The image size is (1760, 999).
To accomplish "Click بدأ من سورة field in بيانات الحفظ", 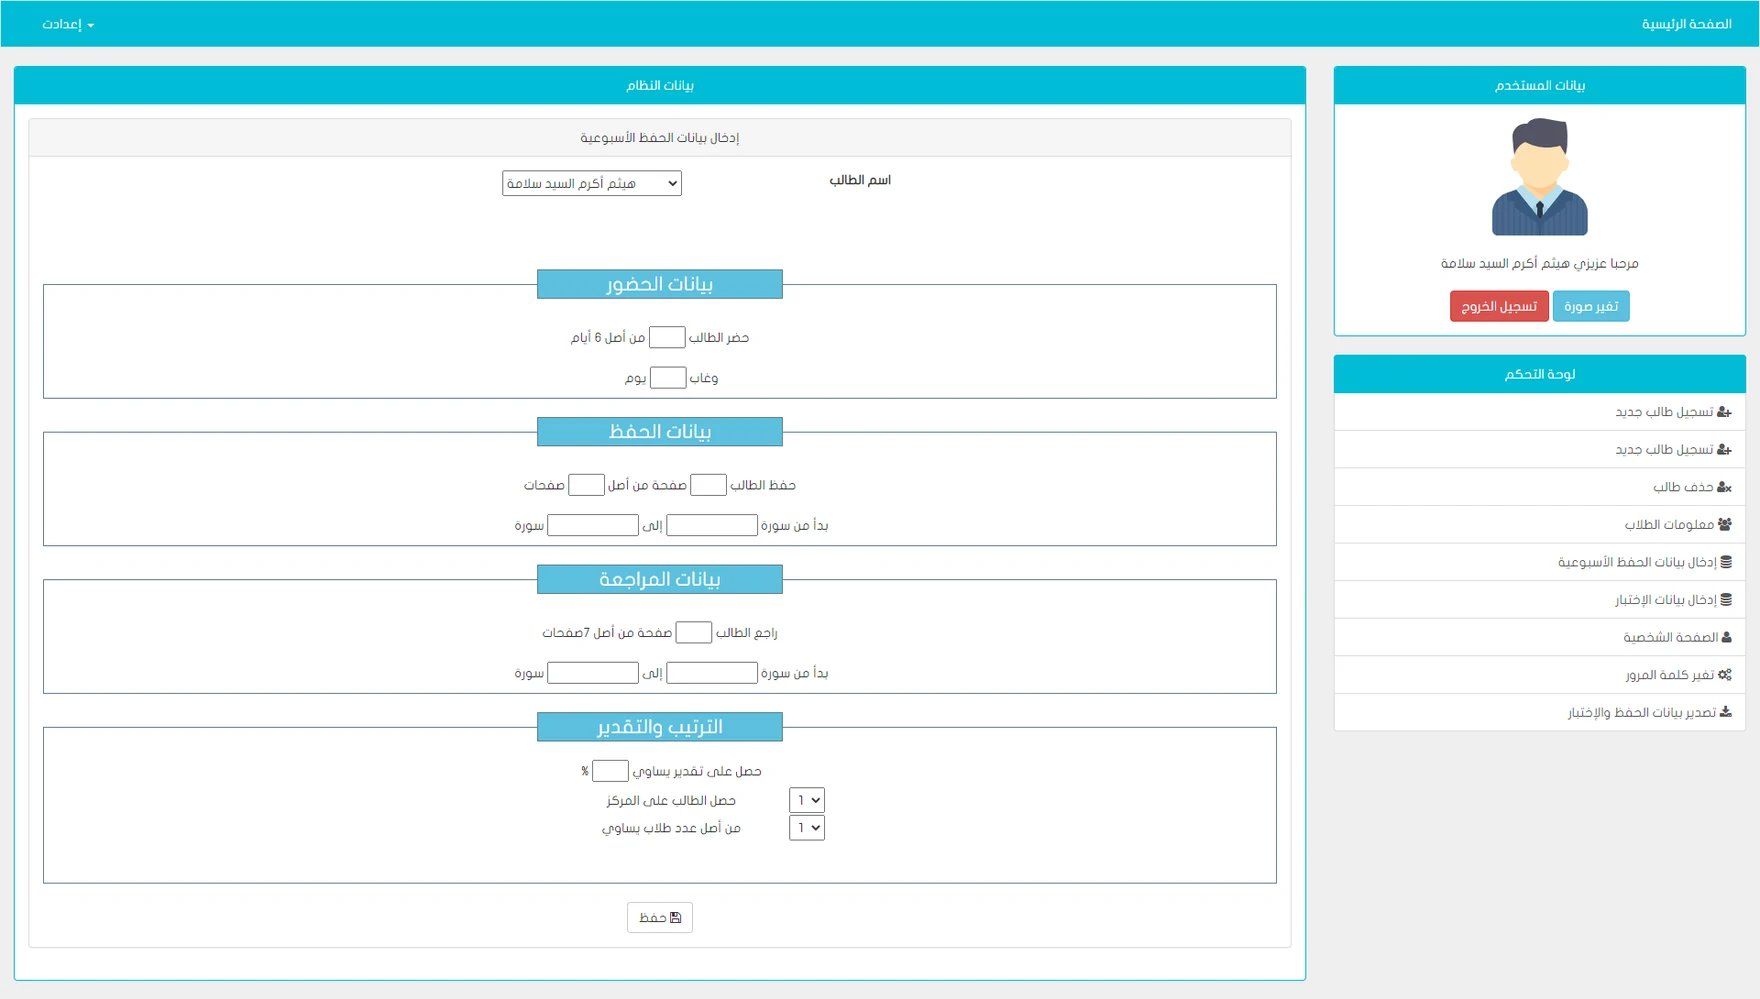I will point(712,525).
